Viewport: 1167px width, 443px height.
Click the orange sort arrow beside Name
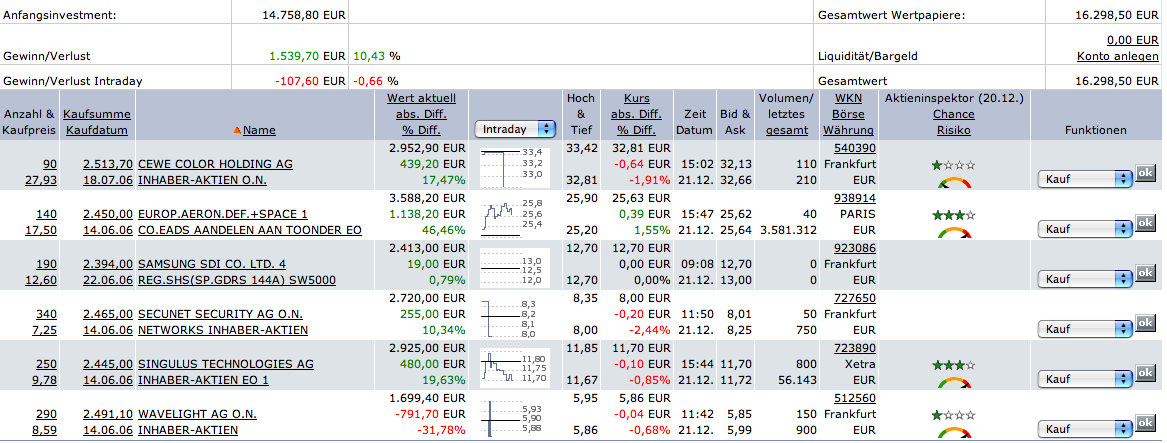(x=237, y=130)
